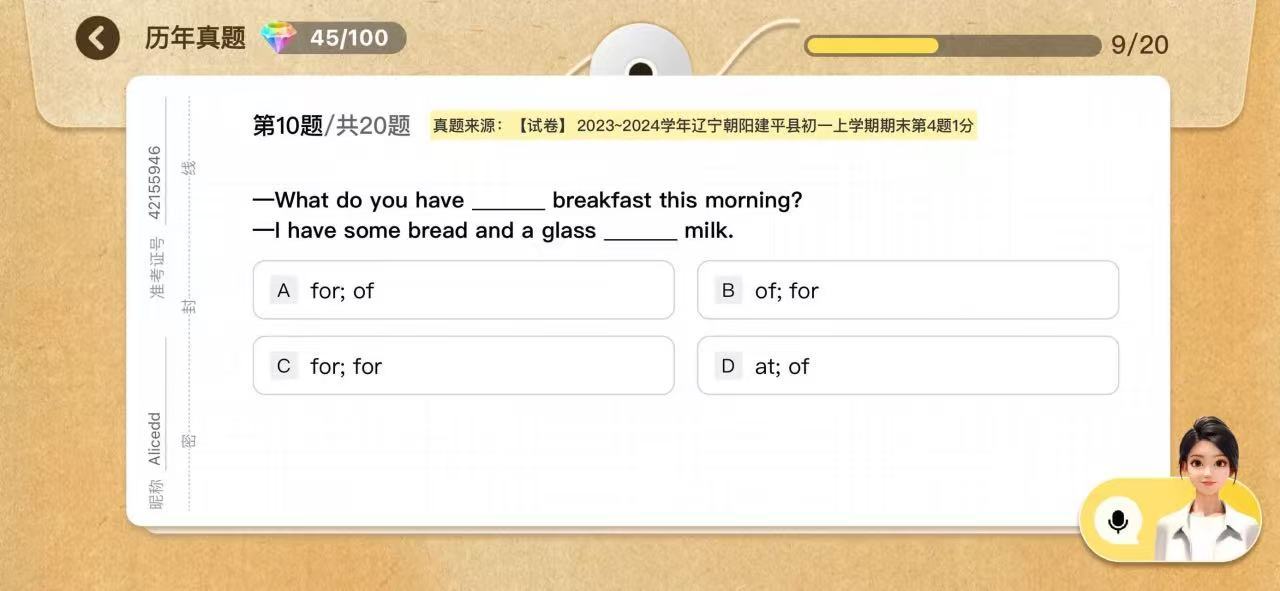Viewport: 1280px width, 591px height.
Task: Tap the rainbow diamond gem icon
Action: point(279,38)
